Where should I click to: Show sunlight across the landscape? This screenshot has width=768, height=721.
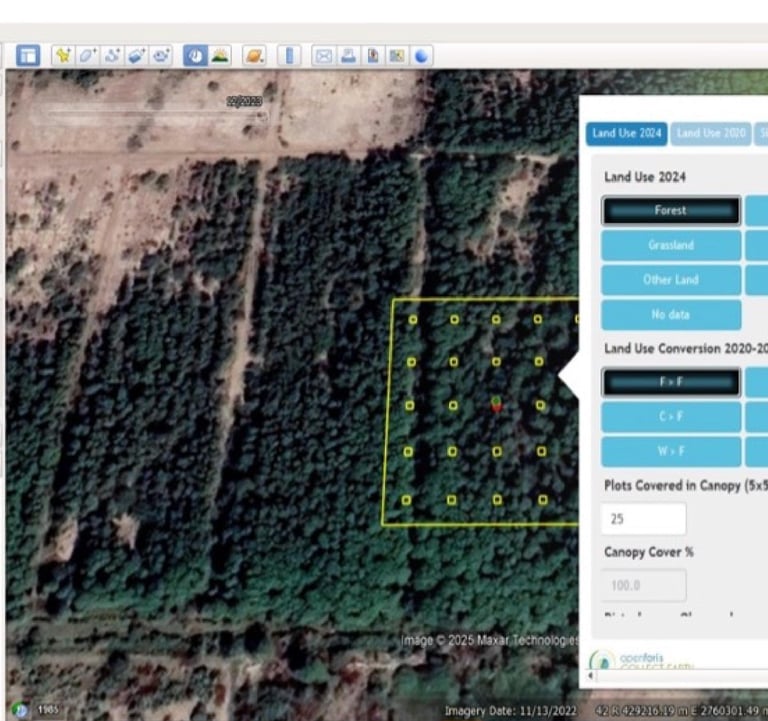[220, 55]
